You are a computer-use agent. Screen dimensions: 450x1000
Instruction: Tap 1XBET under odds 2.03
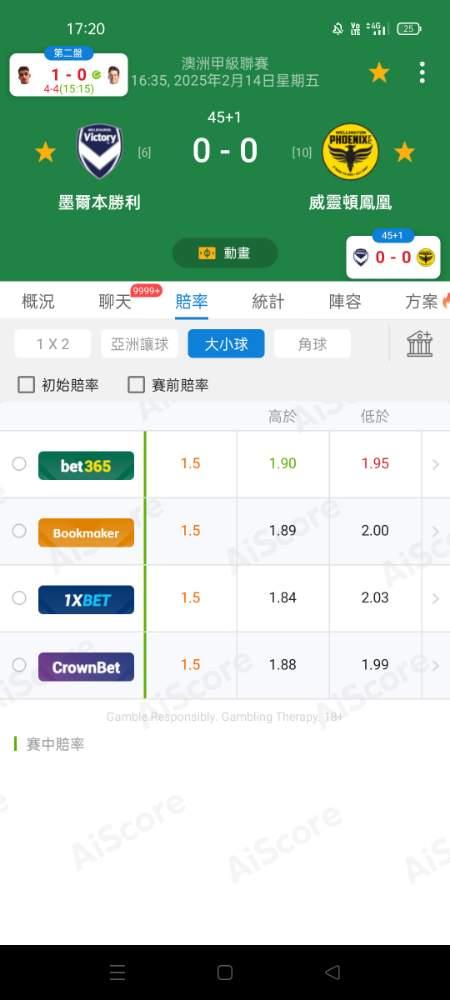[375, 598]
